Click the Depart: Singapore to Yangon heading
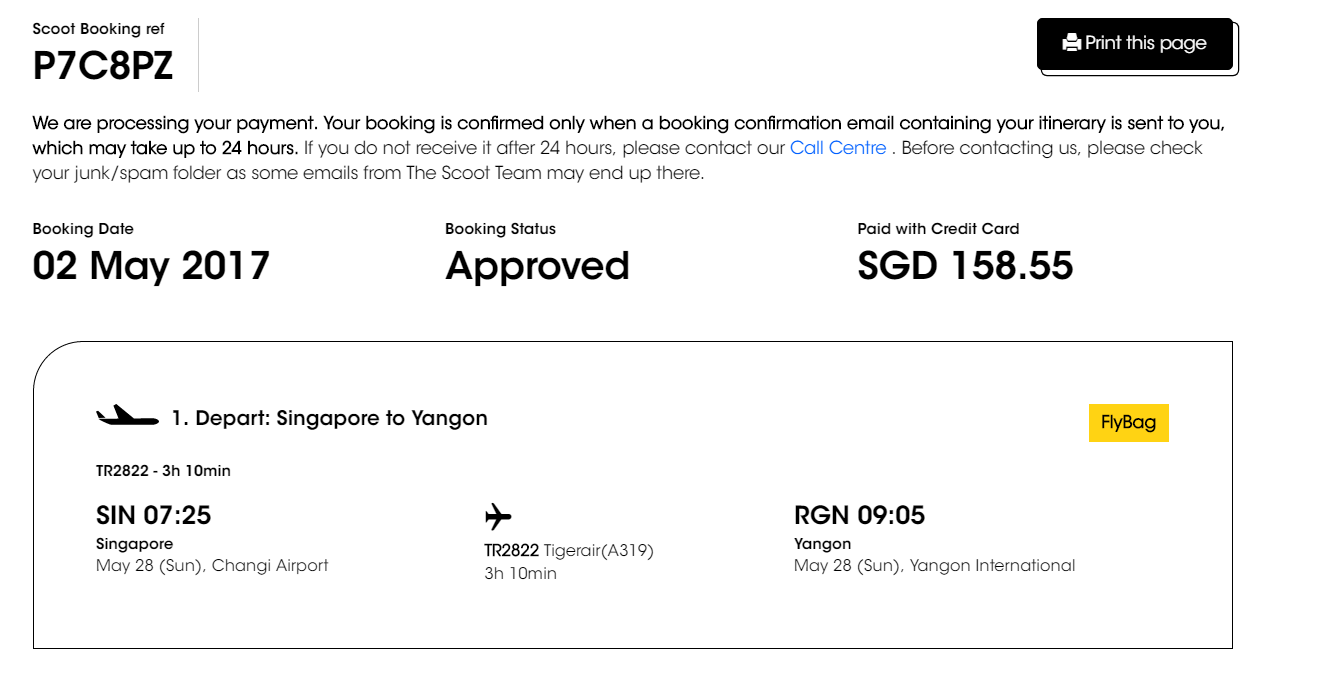This screenshot has height=685, width=1325. tap(330, 418)
